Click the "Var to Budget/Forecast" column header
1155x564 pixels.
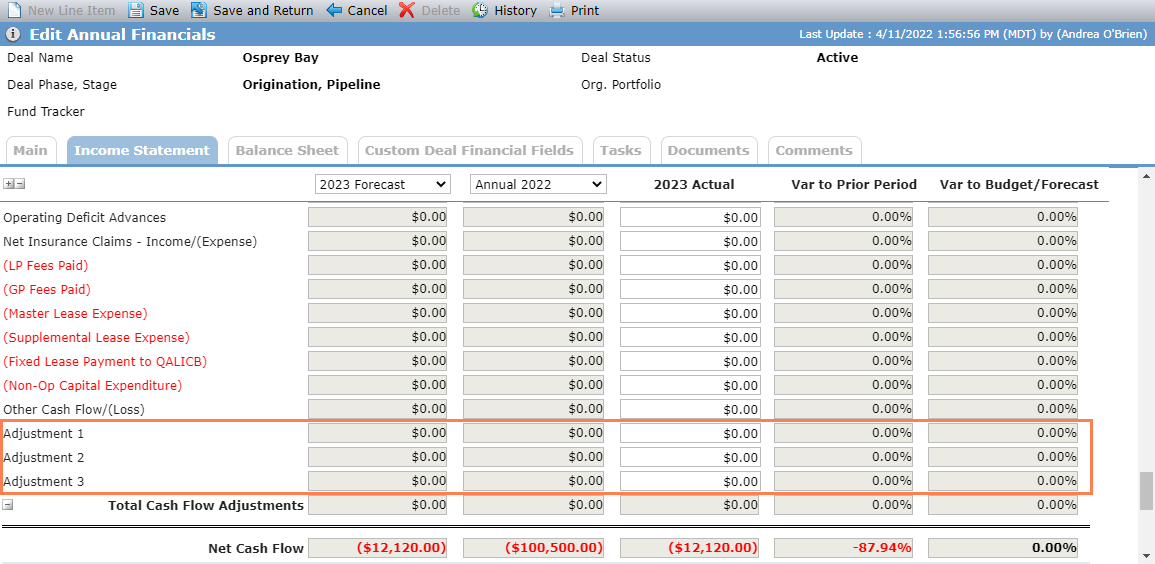point(1019,185)
